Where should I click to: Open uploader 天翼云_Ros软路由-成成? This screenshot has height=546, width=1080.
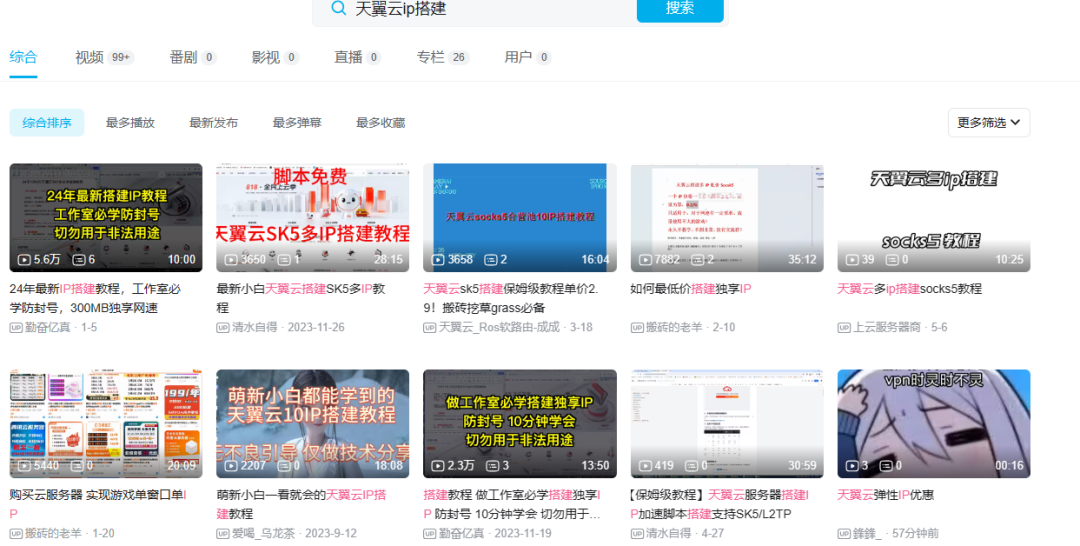(x=499, y=327)
